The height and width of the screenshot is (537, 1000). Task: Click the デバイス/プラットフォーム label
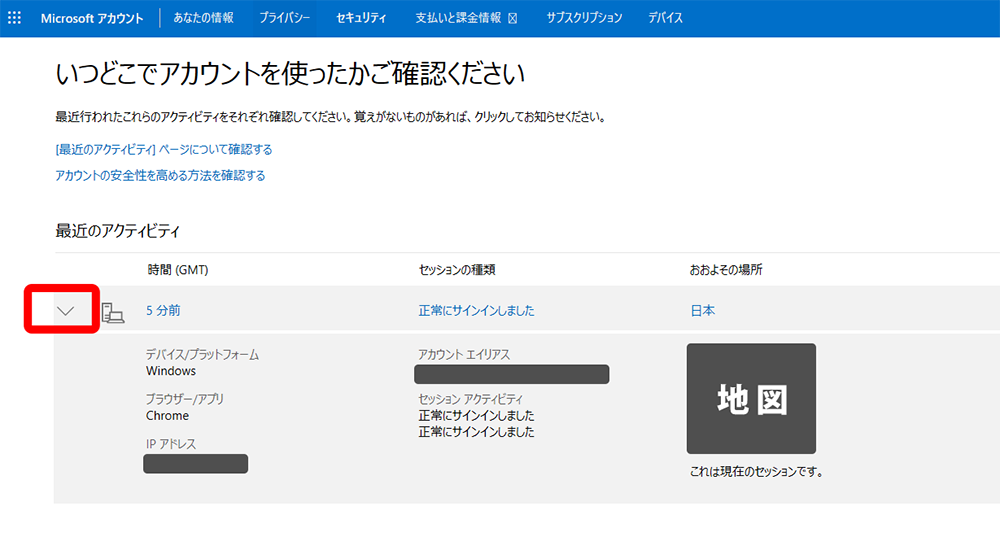[202, 355]
